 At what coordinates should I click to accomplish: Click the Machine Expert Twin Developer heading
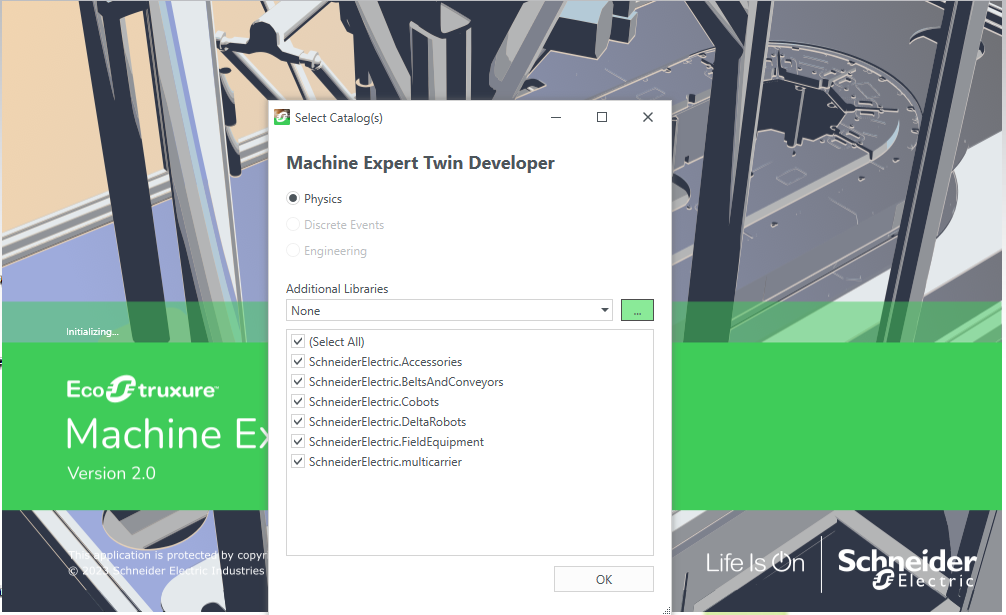point(420,163)
